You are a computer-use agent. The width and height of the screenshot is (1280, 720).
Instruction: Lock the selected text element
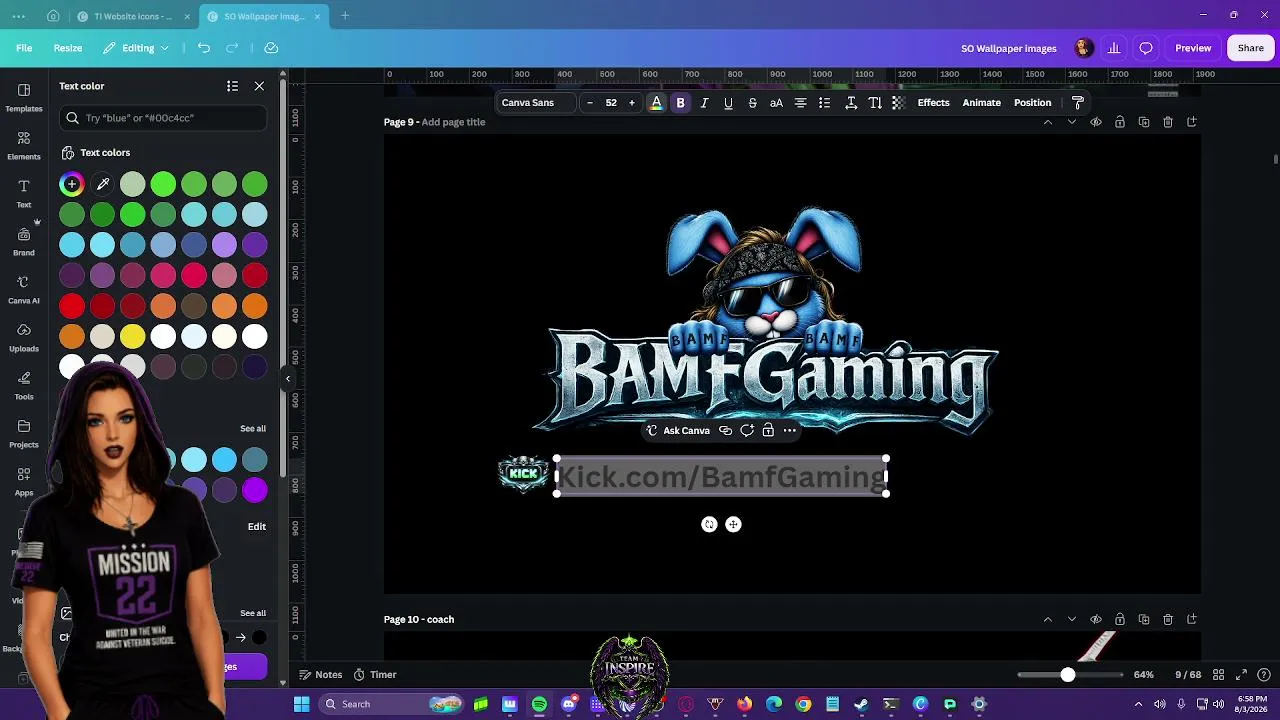(768, 431)
